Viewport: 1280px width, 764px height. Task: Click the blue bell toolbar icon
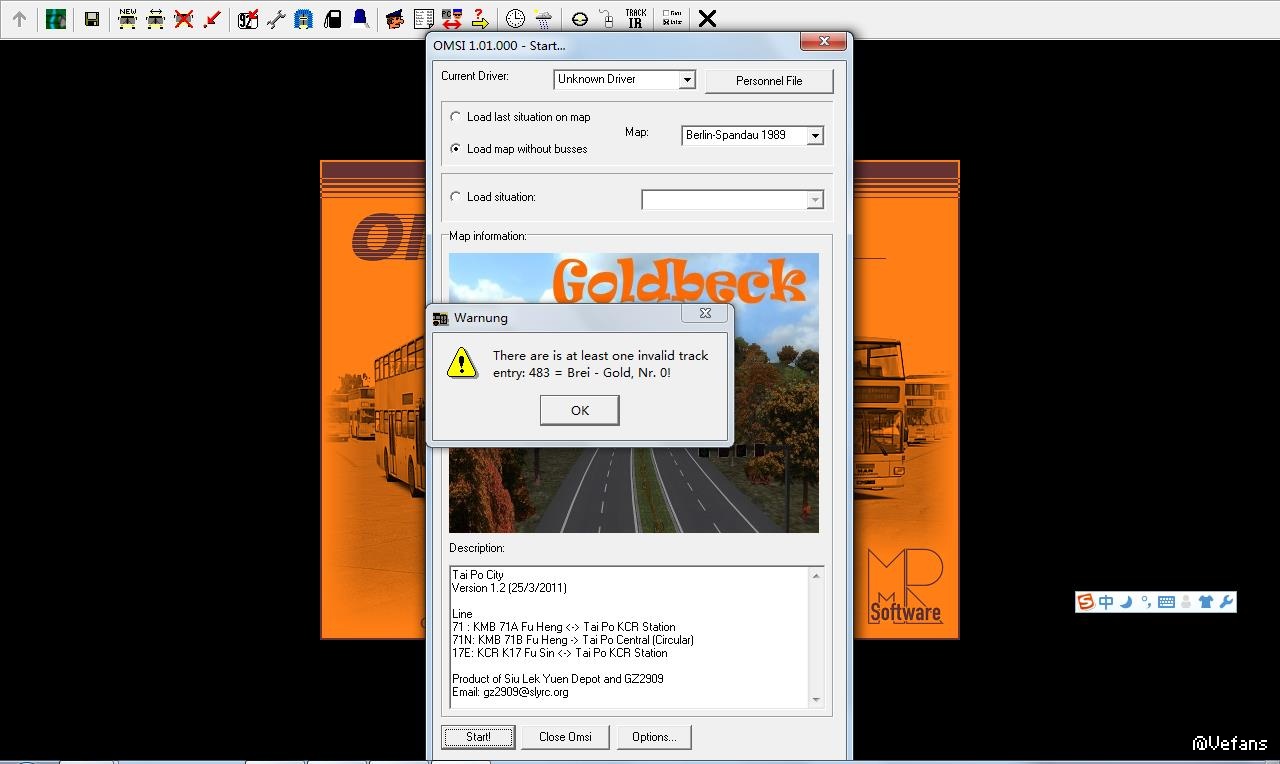click(x=360, y=19)
